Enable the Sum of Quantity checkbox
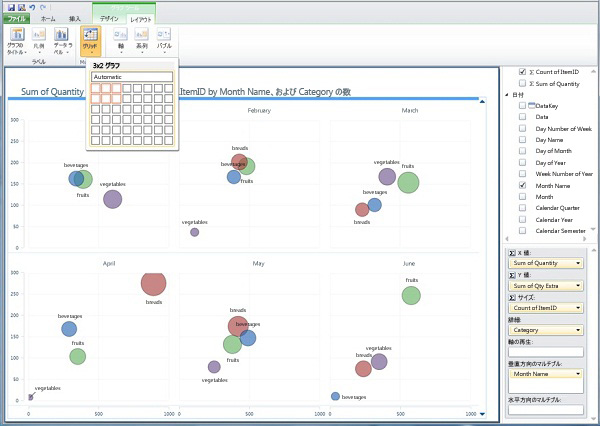Viewport: 600px width, 426px height. point(523,84)
